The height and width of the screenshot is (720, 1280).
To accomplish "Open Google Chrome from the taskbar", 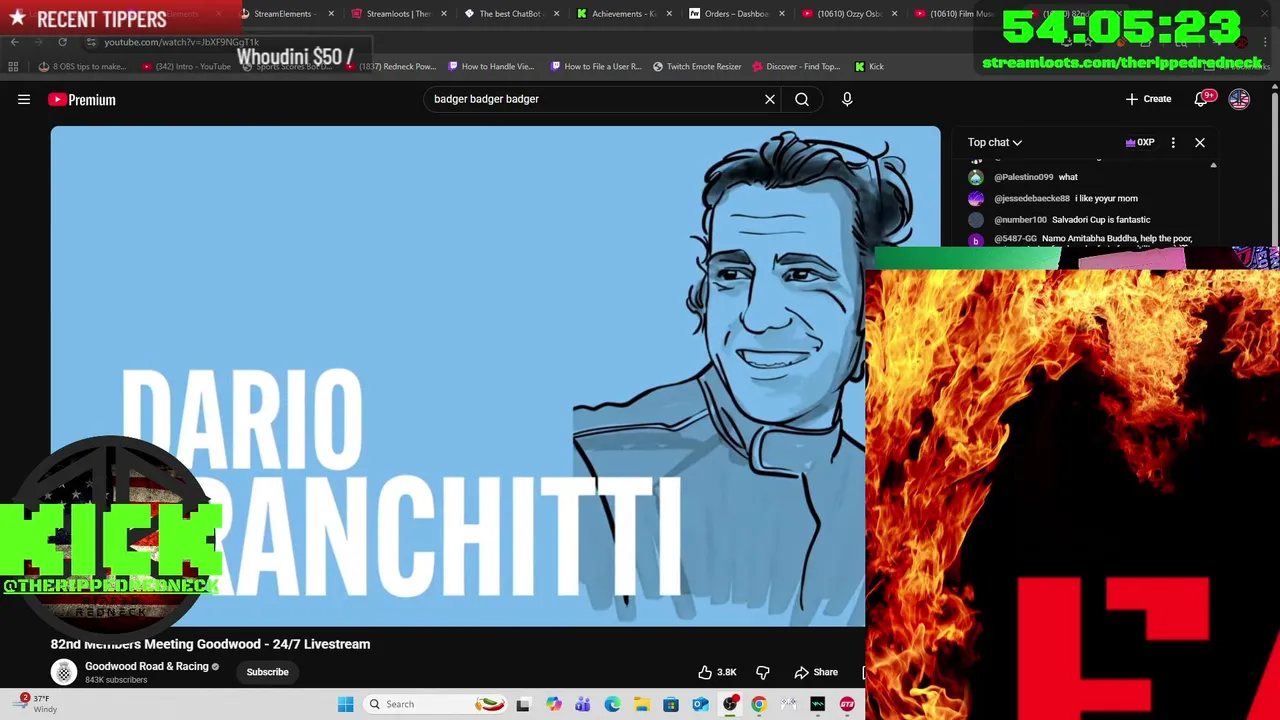I will coord(759,704).
